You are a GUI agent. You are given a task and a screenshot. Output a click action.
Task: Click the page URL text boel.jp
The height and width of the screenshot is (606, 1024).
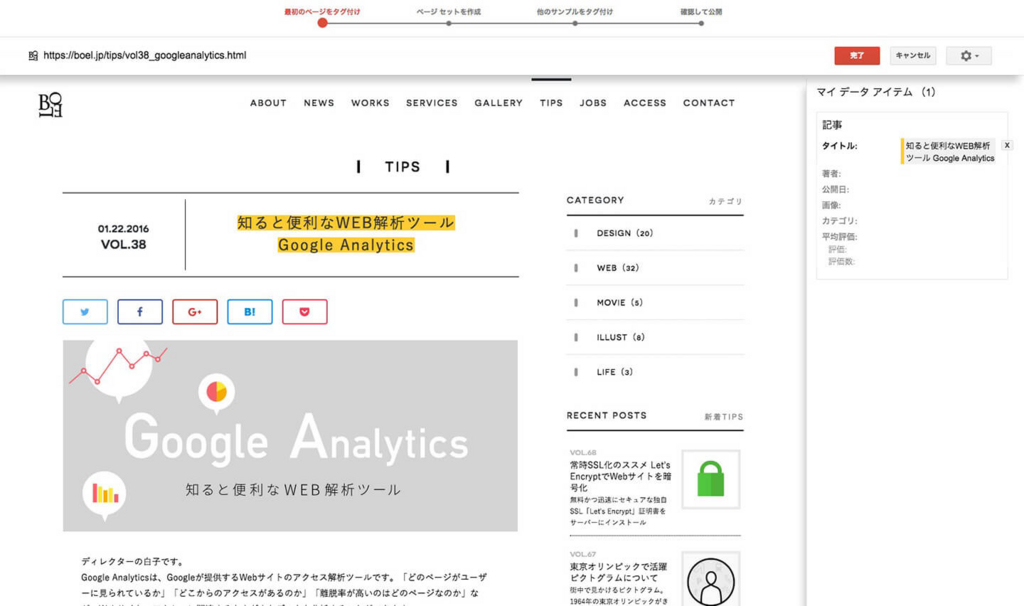[x=144, y=56]
